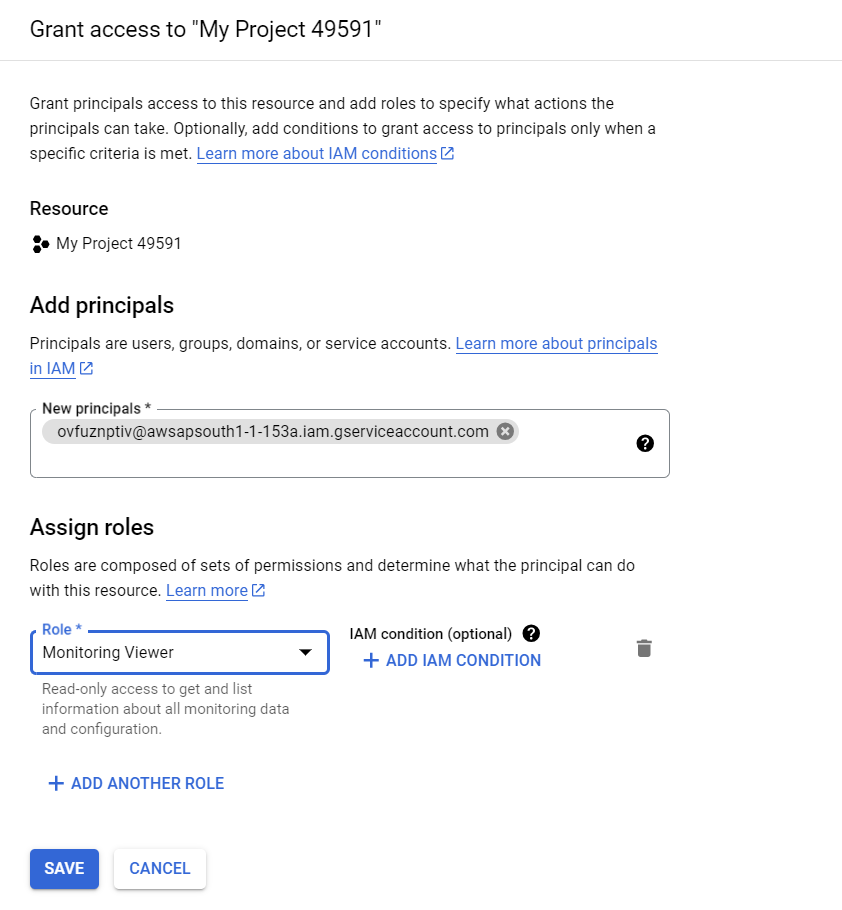The height and width of the screenshot is (910, 842).
Task: Click the plus icon of Add IAM Condition
Action: tap(371, 660)
